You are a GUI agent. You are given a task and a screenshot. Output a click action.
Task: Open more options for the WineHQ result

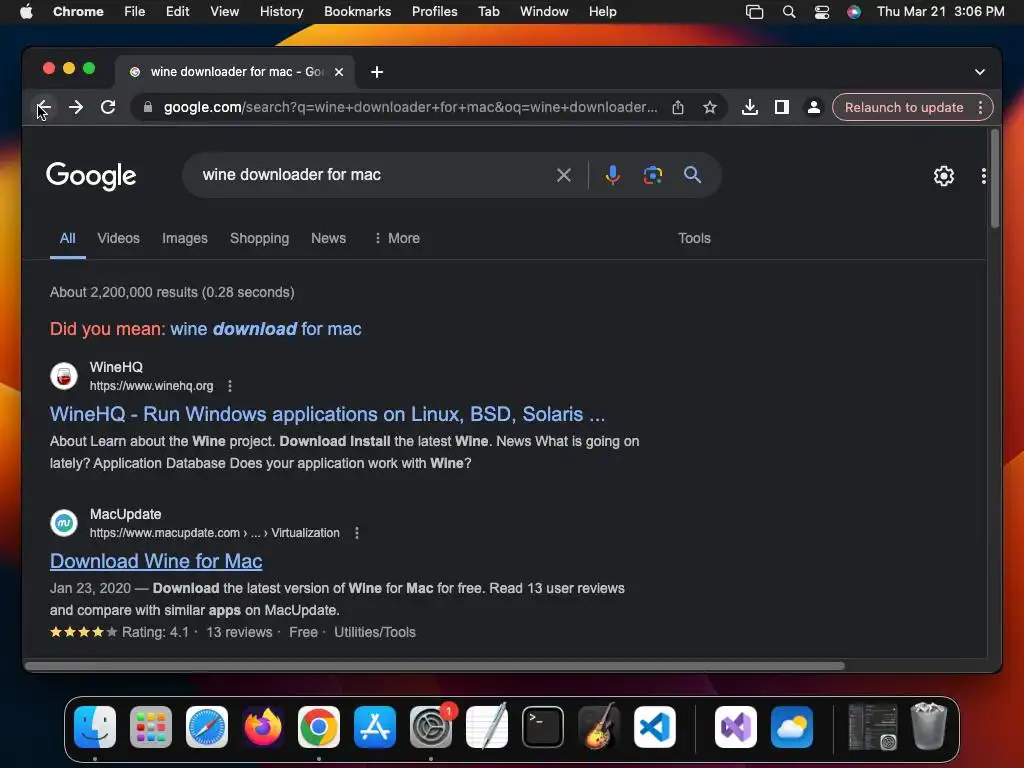pos(230,386)
